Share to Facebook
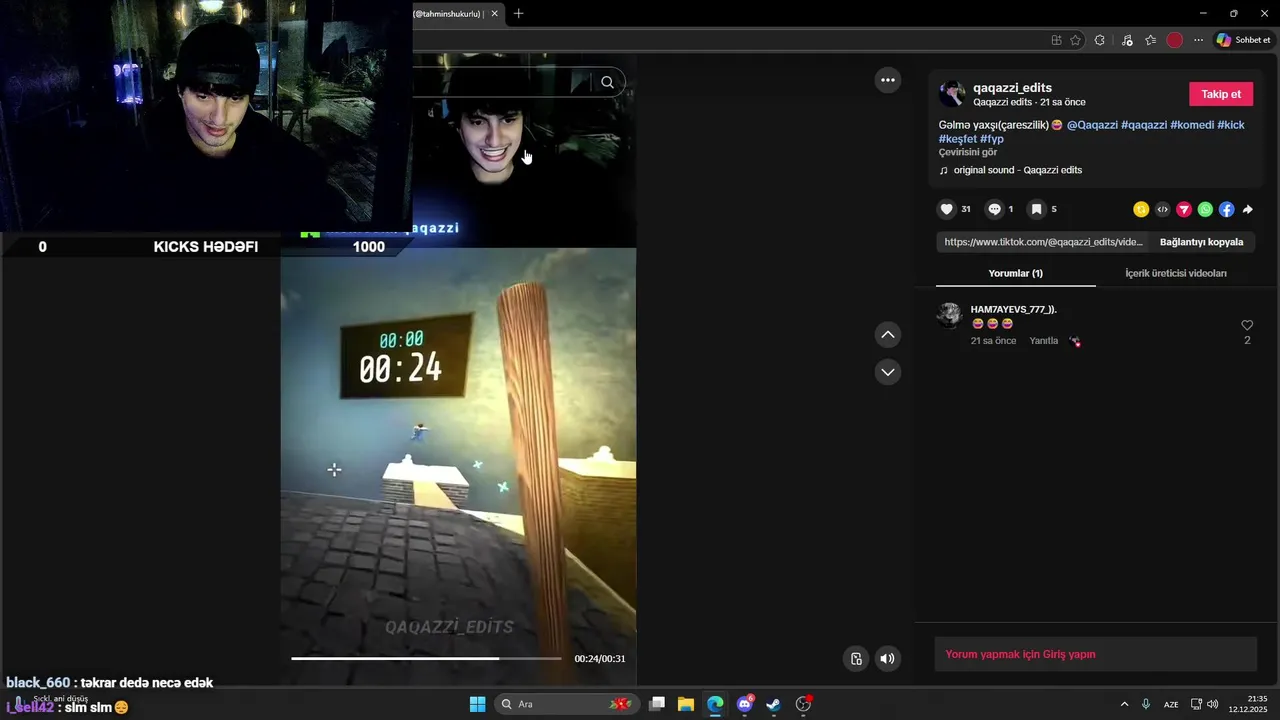This screenshot has height=720, width=1280. (x=1226, y=209)
